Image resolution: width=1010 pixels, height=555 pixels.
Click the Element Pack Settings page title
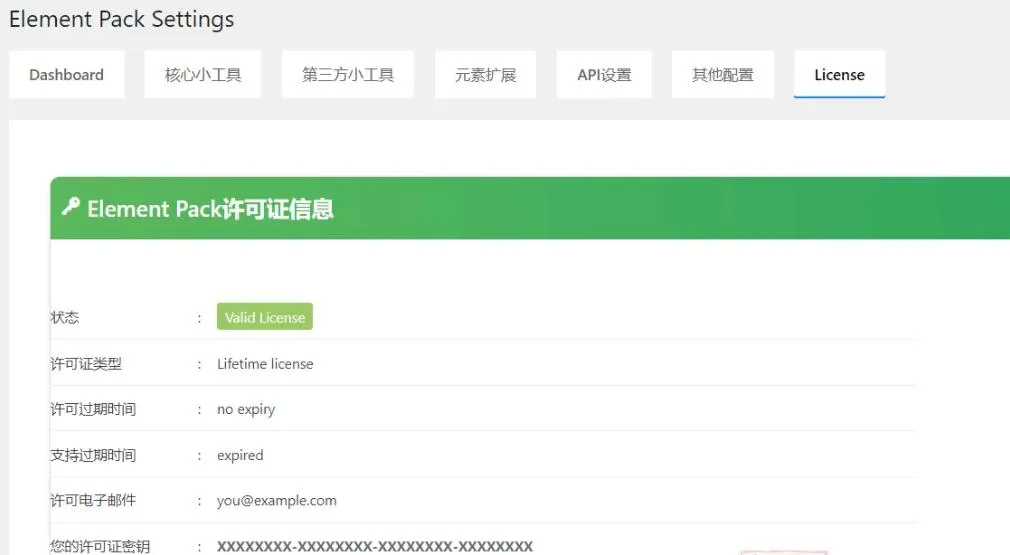click(122, 19)
